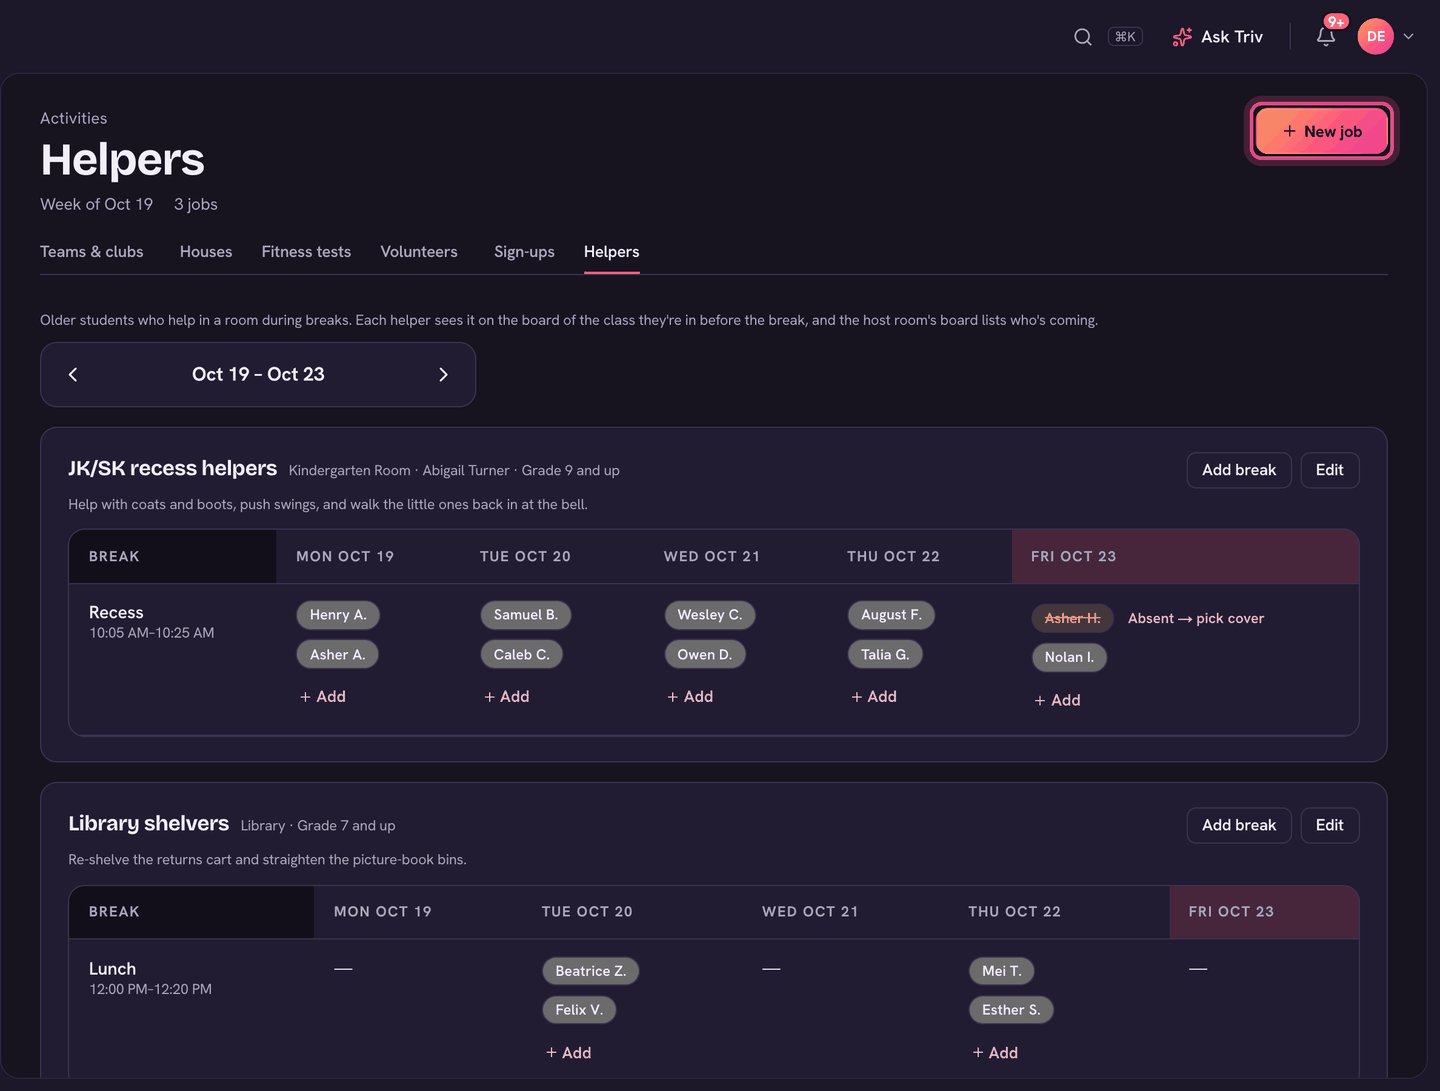The image size is (1440, 1091).
Task: Open the Oct 19 – Oct 23 date range
Action: pos(258,374)
